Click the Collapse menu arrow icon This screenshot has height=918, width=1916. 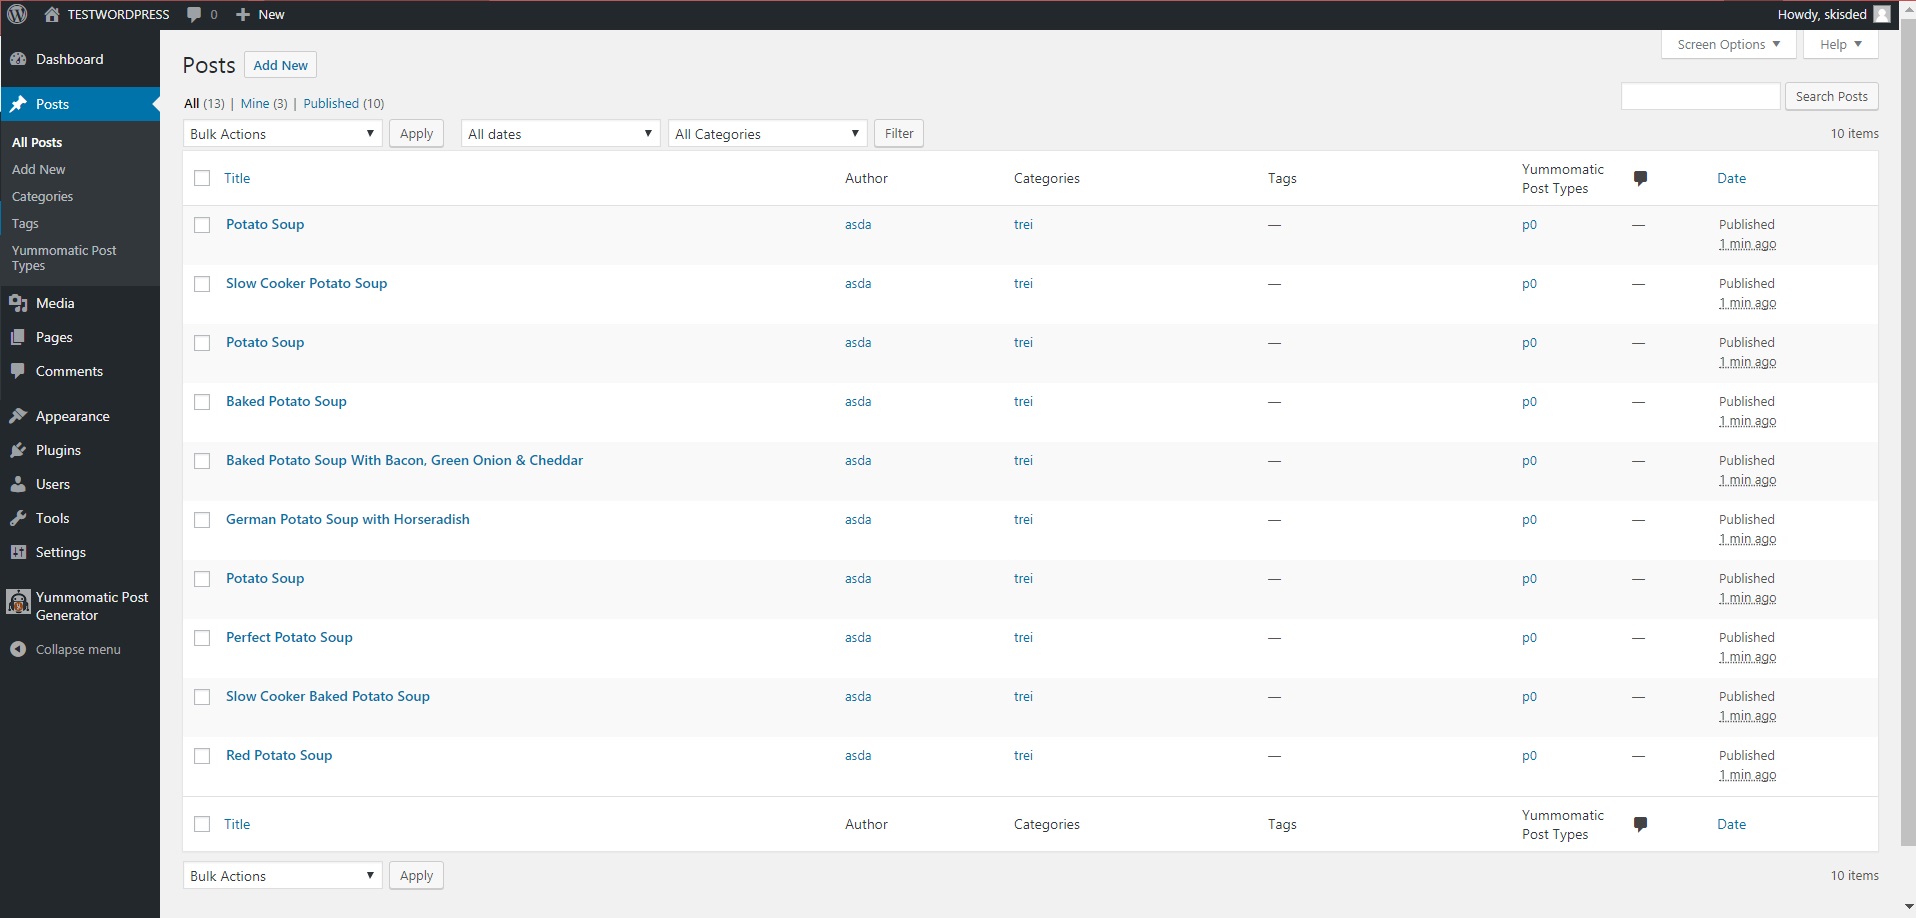coord(18,649)
